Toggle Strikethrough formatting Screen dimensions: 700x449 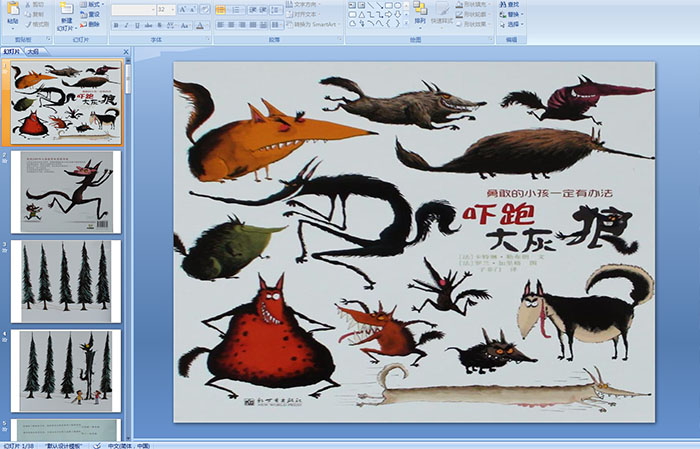[148, 25]
